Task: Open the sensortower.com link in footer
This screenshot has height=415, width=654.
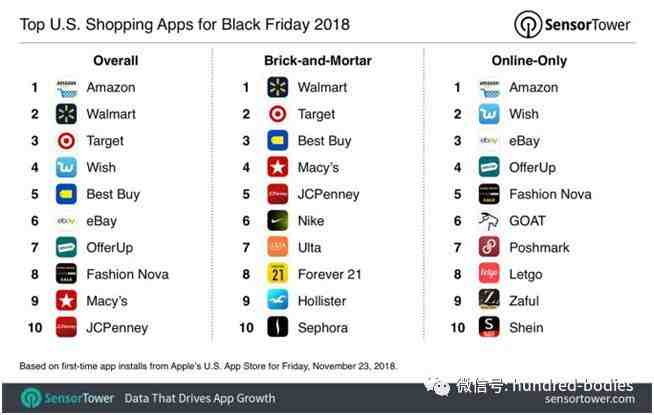Action: coord(589,400)
